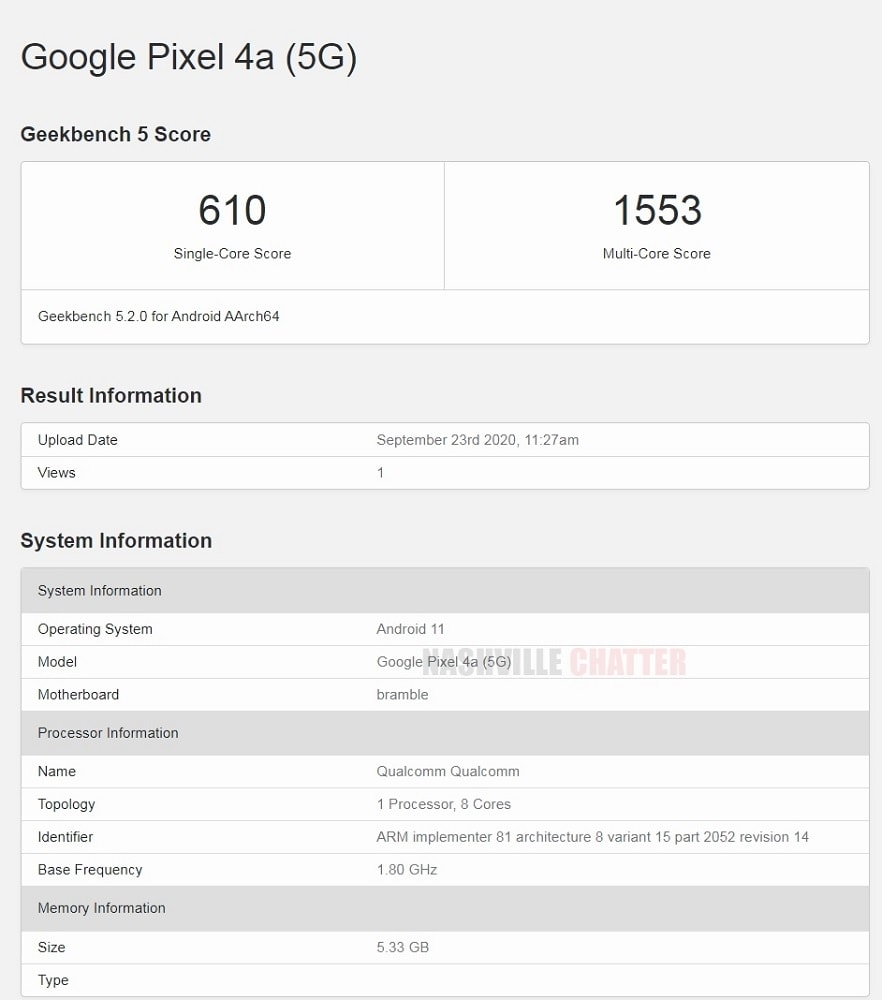Image resolution: width=882 pixels, height=1000 pixels.
Task: Click the Topology row label
Action: click(x=66, y=804)
